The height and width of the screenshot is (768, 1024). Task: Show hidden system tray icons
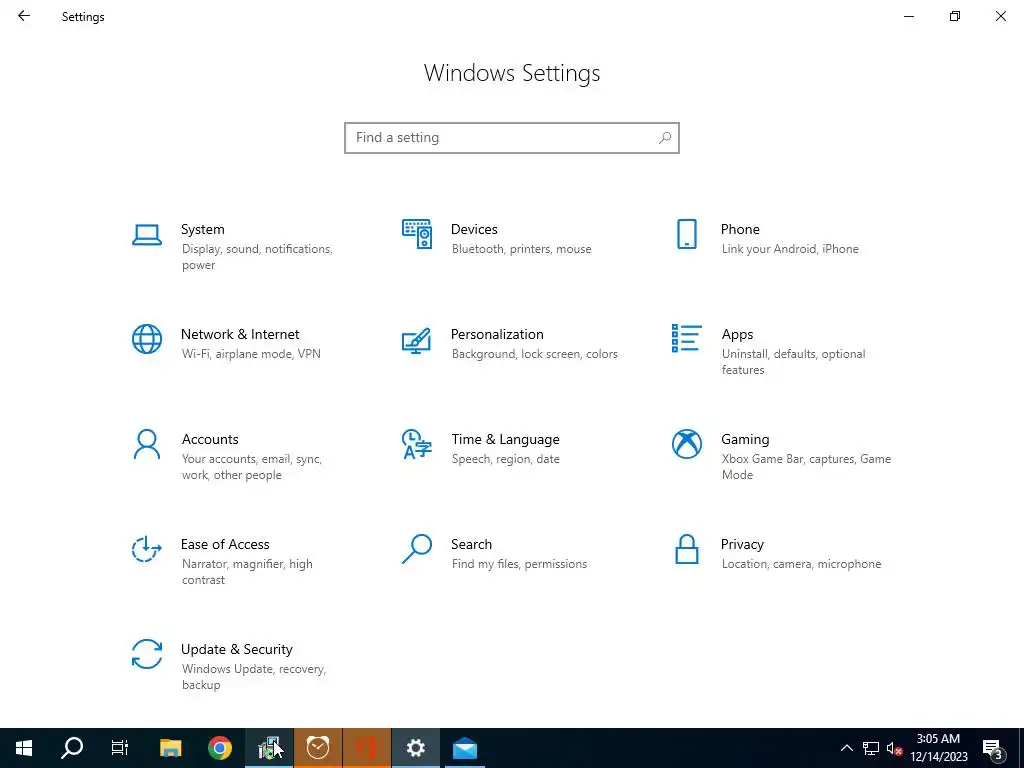(x=846, y=748)
